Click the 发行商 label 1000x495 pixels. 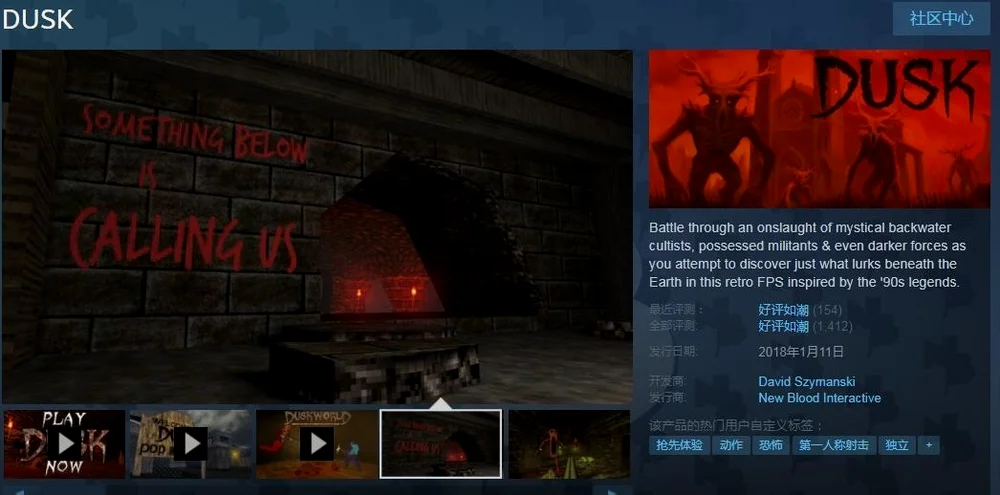(665, 398)
